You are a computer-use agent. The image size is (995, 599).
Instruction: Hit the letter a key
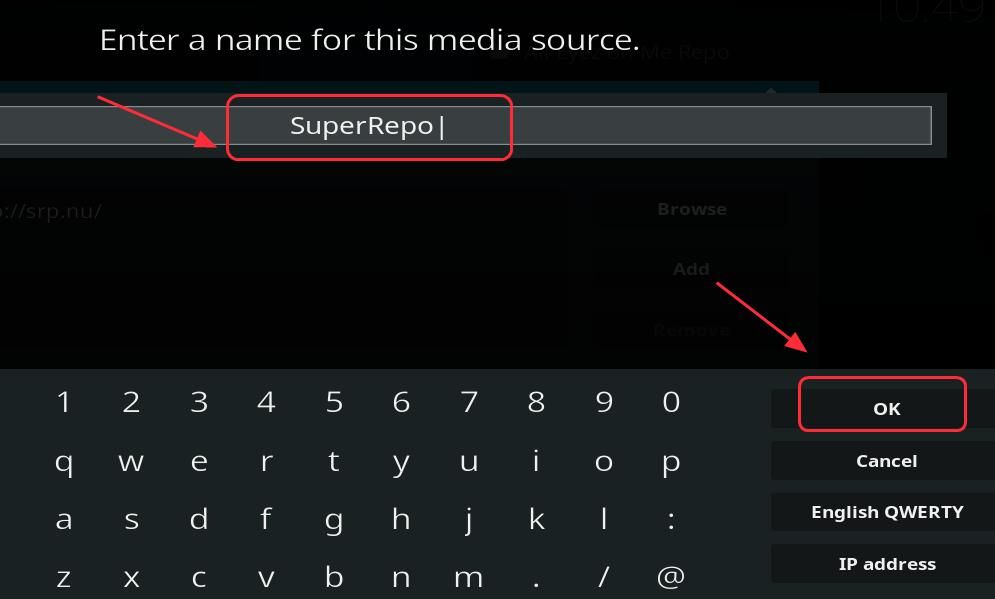[x=64, y=519]
